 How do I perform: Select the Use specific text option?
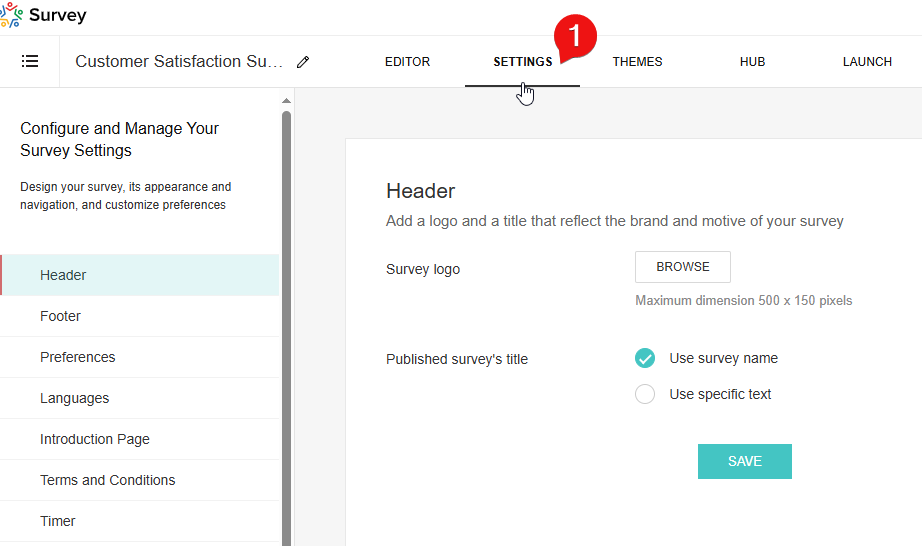coord(645,394)
